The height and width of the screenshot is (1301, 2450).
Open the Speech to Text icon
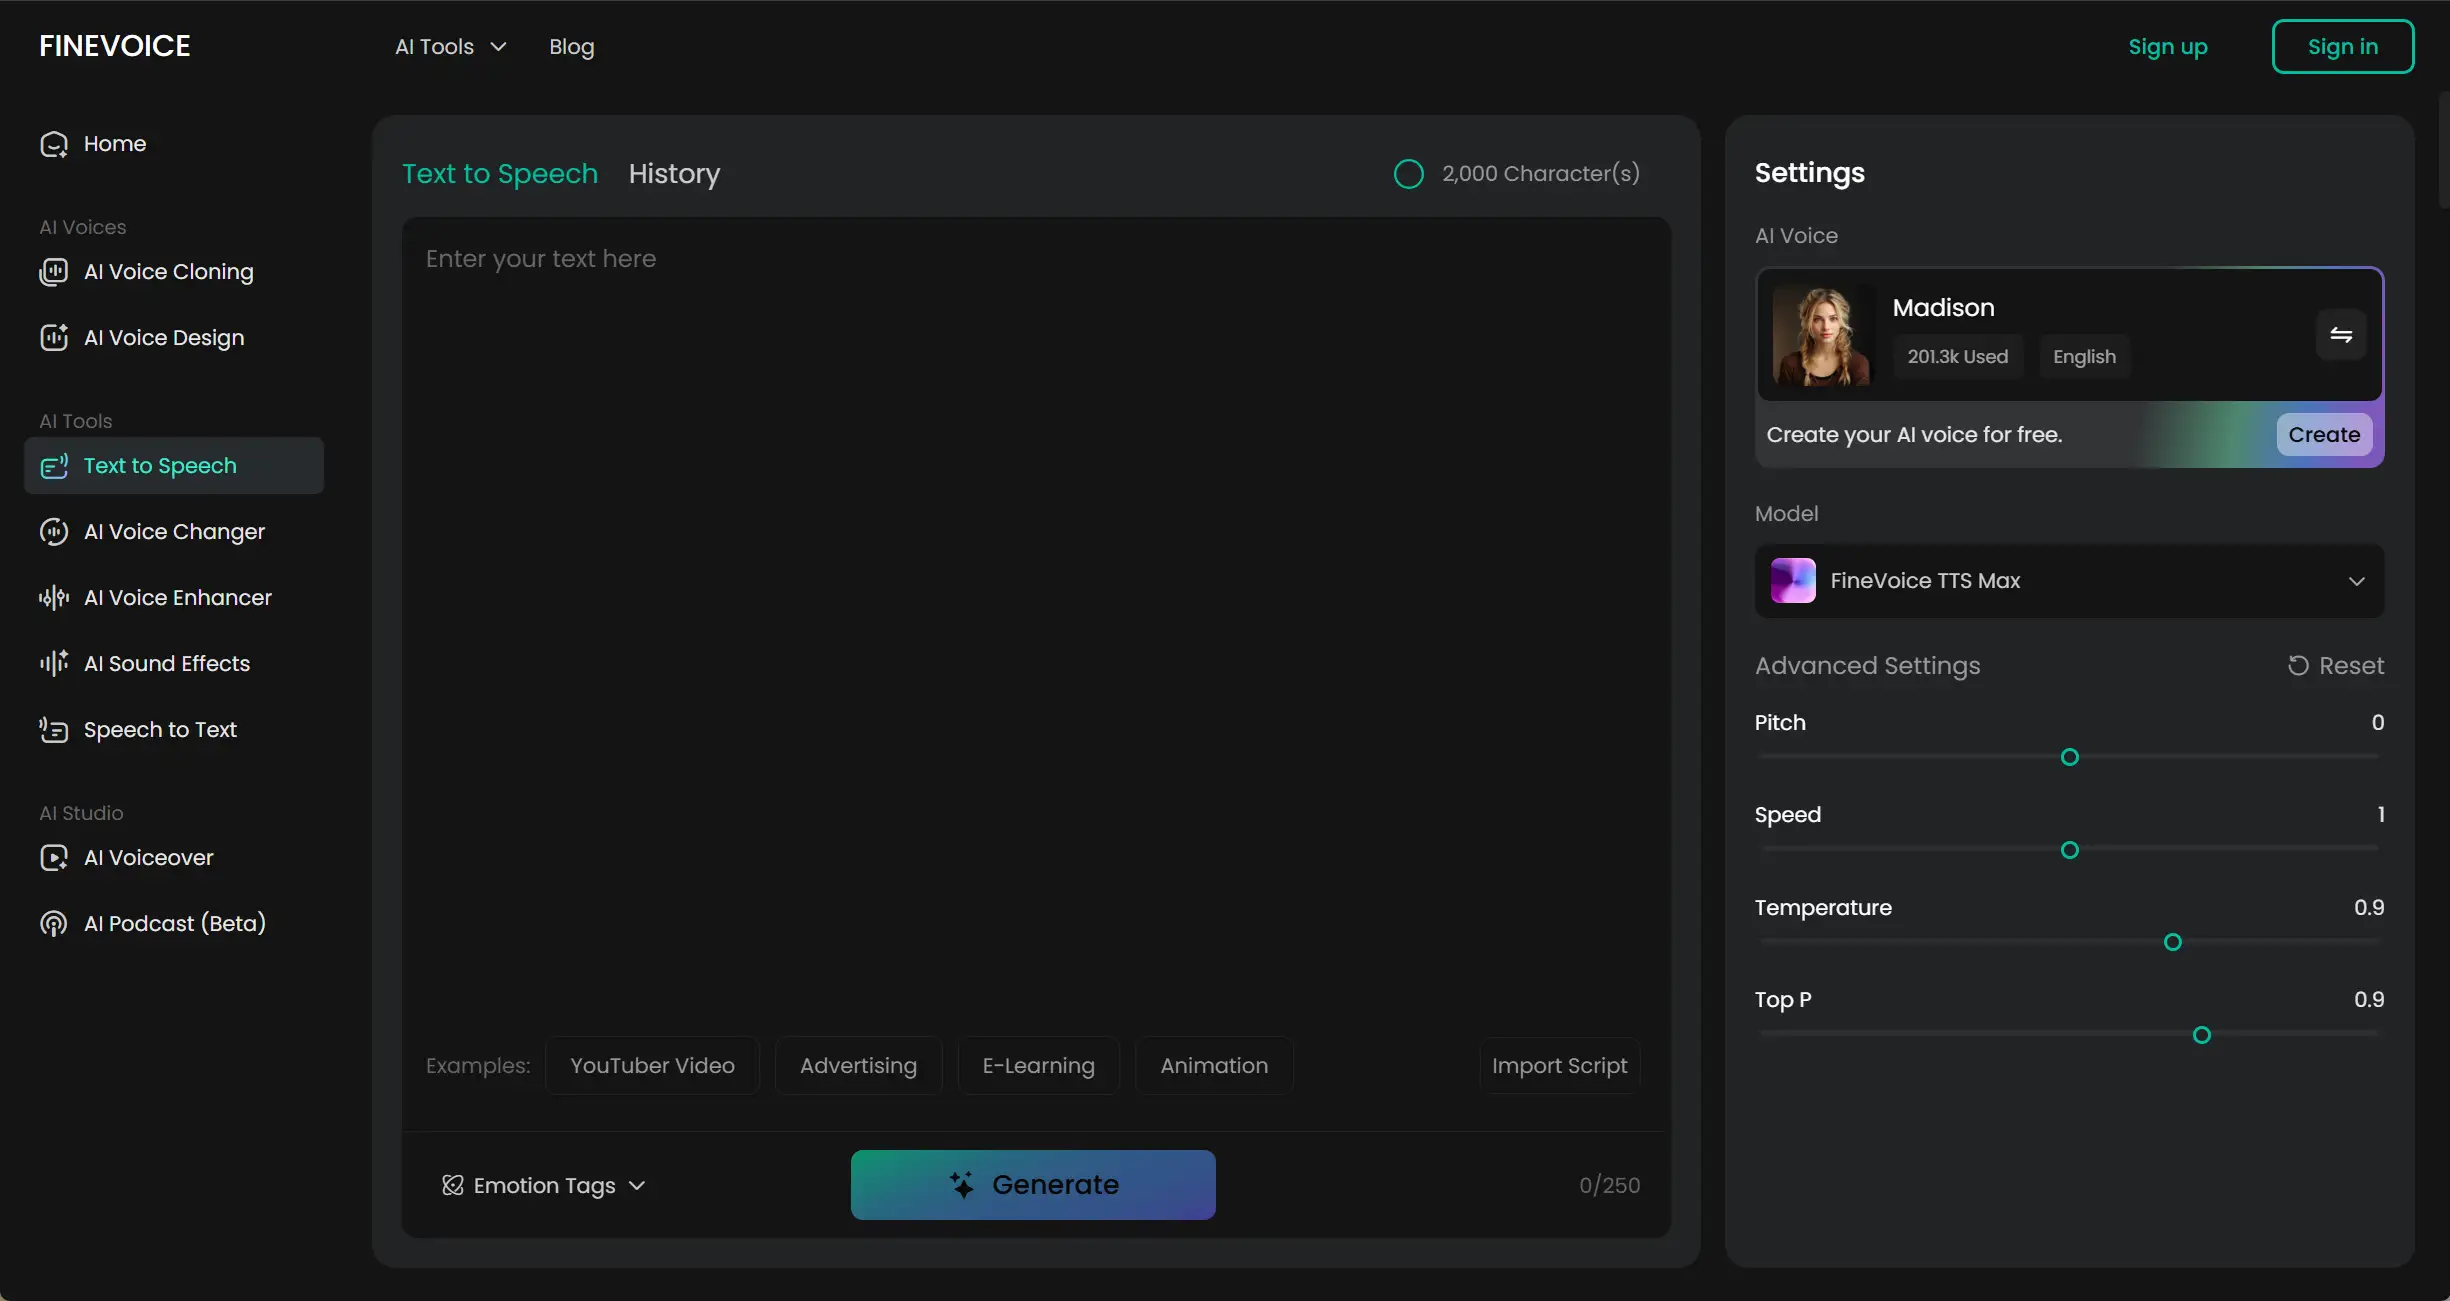pos(54,730)
